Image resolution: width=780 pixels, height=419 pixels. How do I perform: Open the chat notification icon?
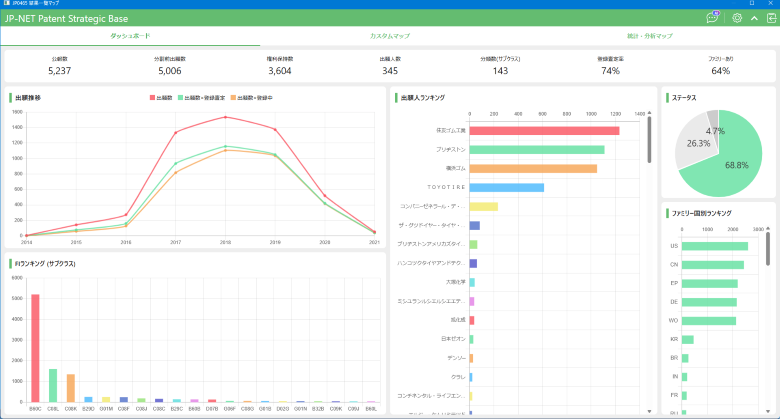point(712,18)
